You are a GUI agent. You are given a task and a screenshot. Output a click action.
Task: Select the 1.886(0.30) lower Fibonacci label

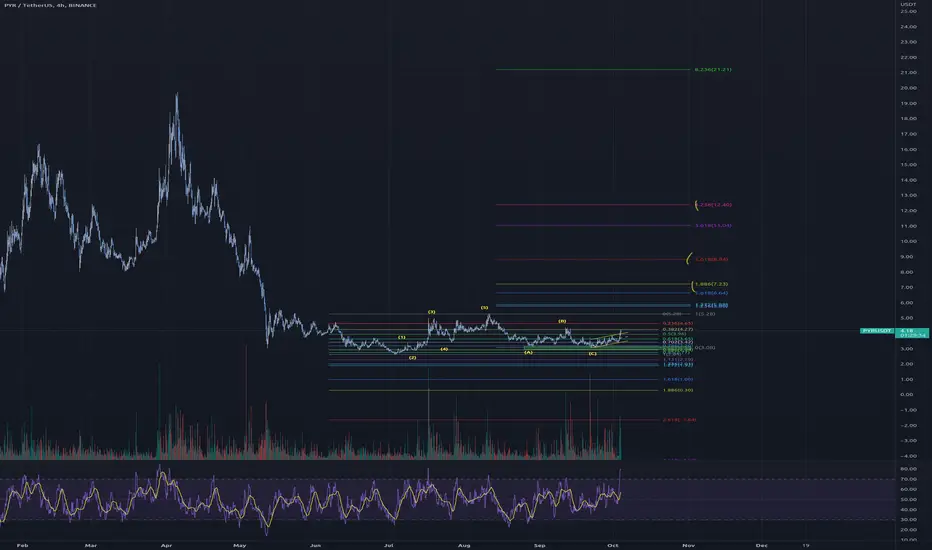coord(678,390)
